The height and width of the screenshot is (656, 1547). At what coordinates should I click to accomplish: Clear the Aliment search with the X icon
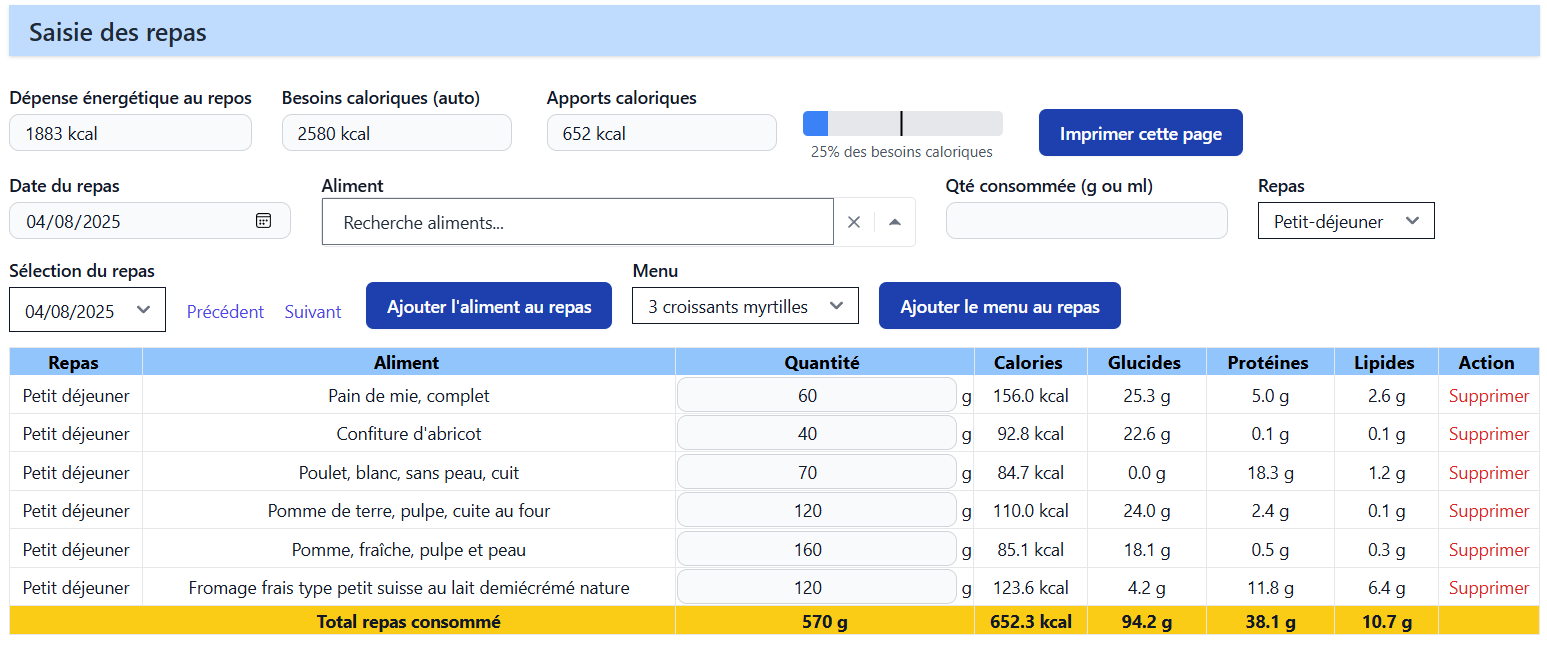click(x=854, y=222)
